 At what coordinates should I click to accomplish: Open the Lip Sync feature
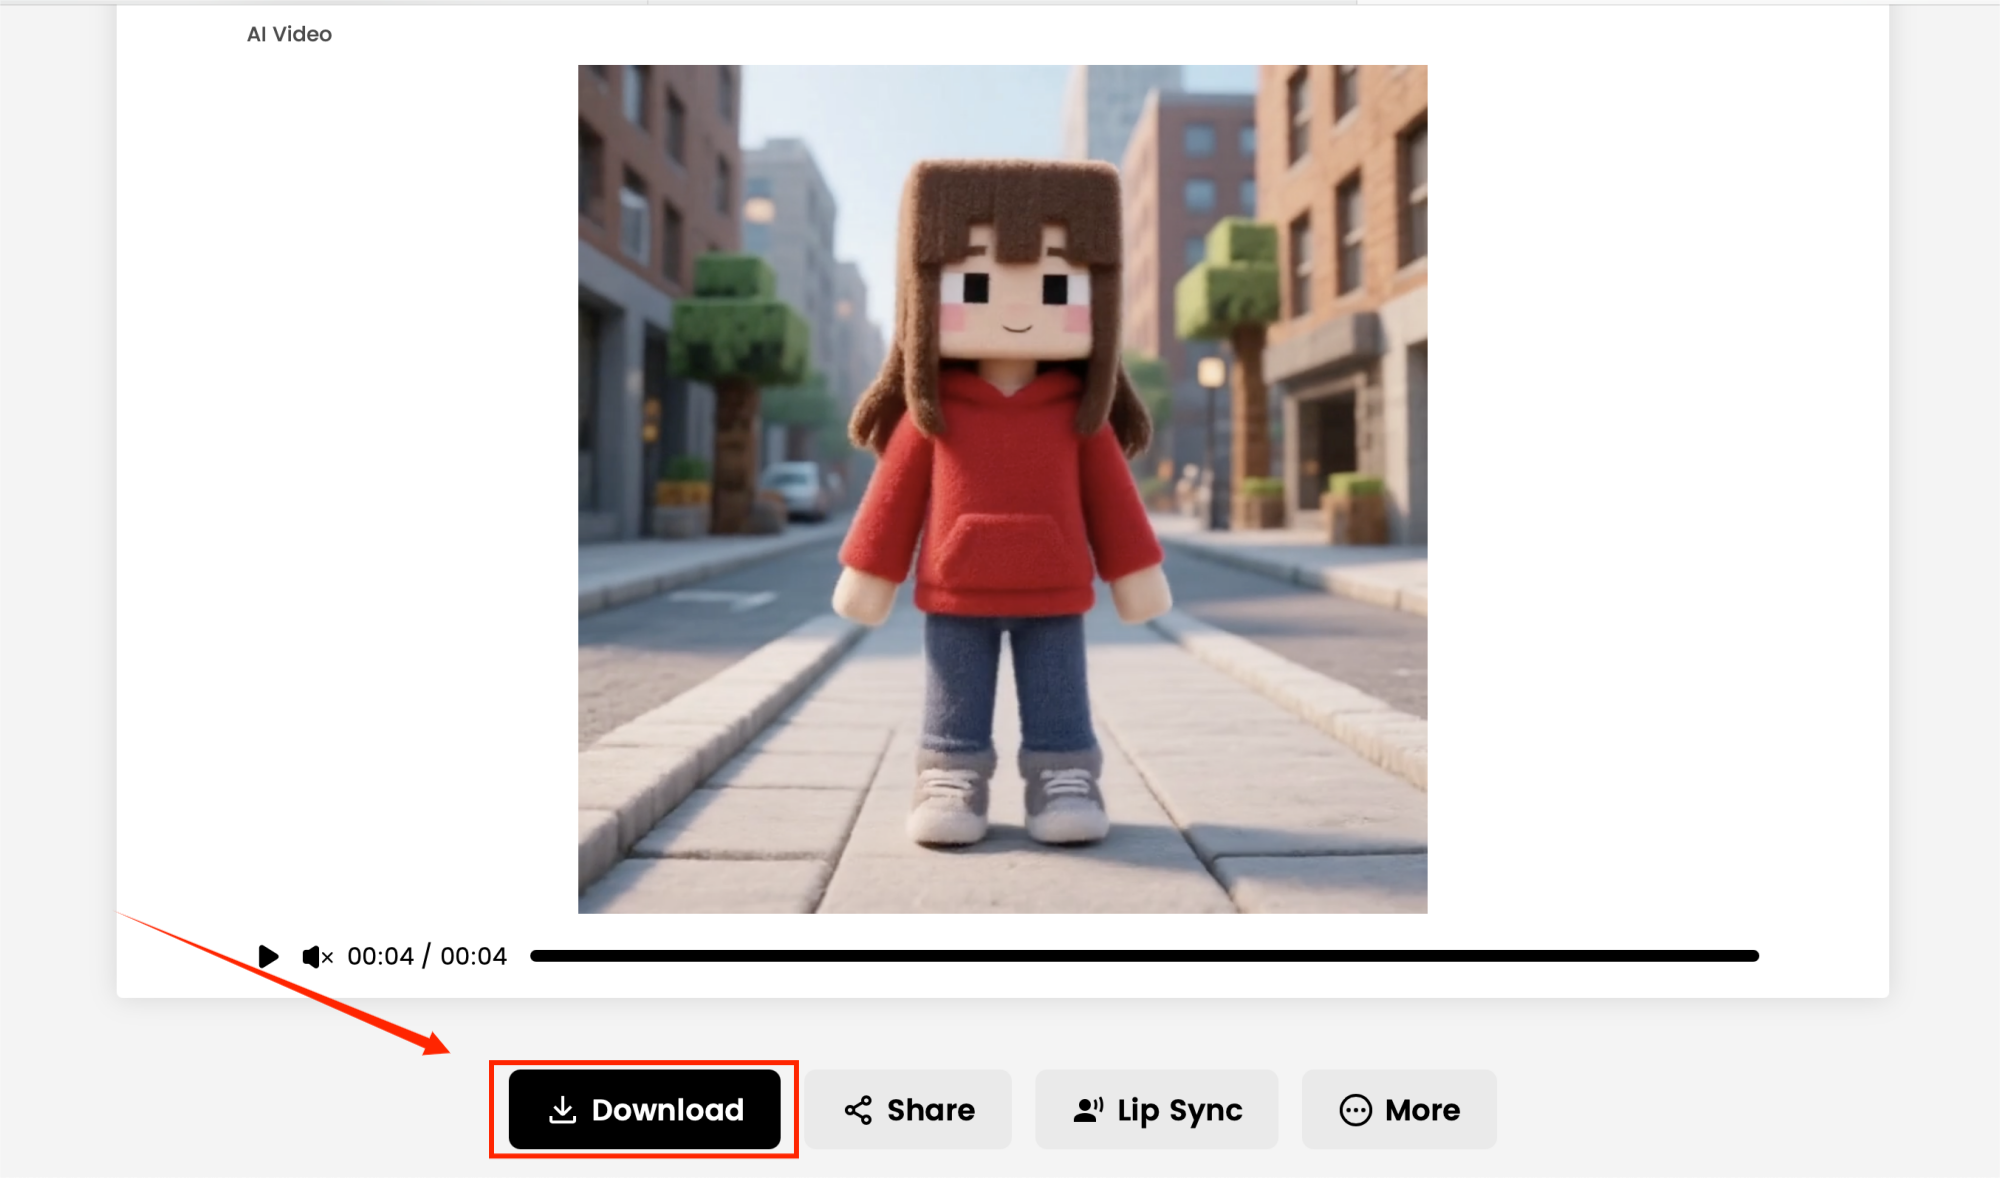1157,1110
